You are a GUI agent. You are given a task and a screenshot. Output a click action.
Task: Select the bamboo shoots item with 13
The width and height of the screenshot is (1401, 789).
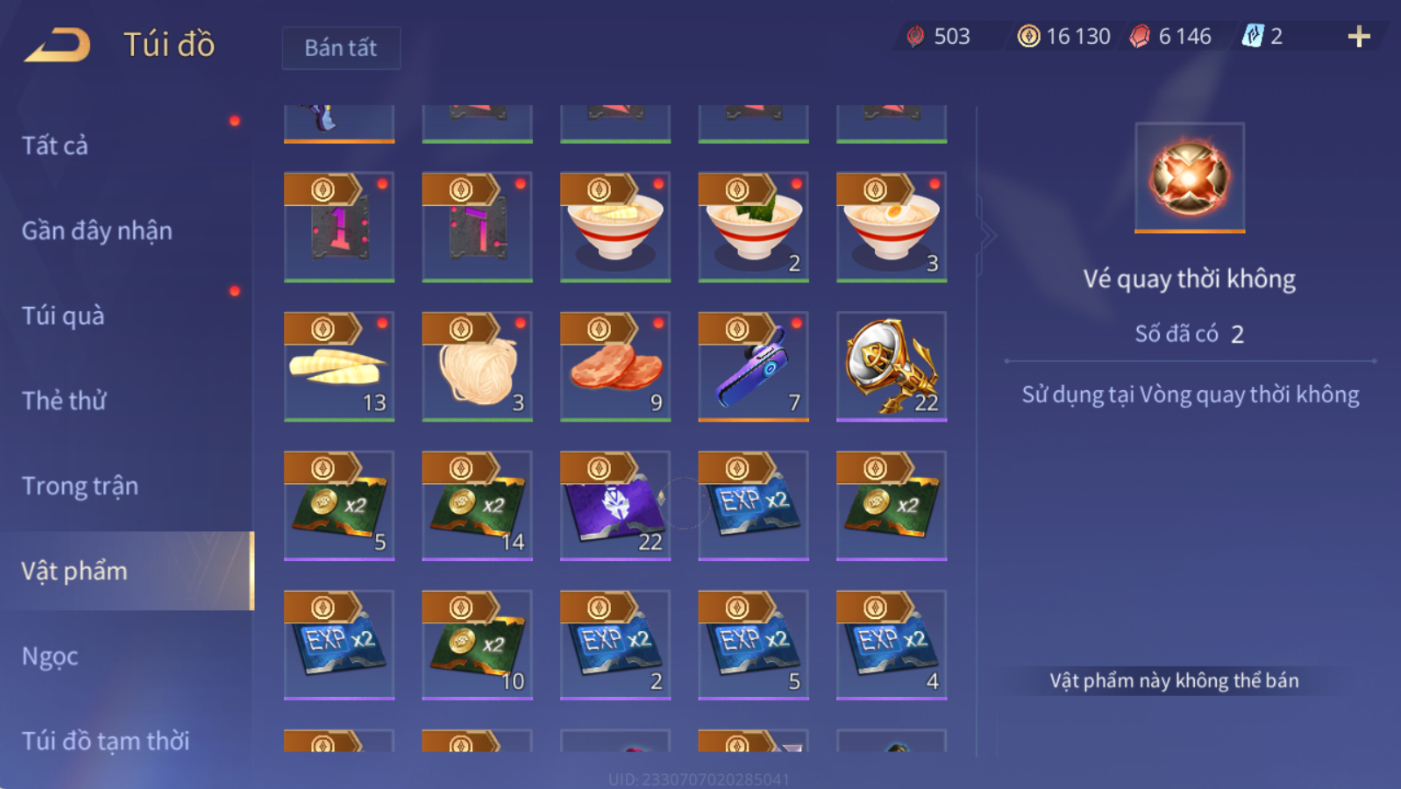[339, 366]
